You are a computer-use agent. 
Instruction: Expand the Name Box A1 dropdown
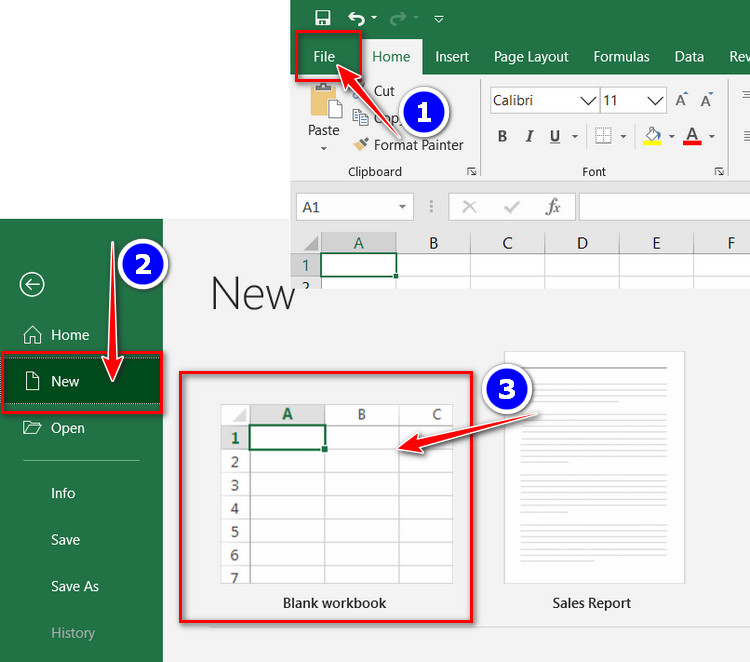coord(403,207)
